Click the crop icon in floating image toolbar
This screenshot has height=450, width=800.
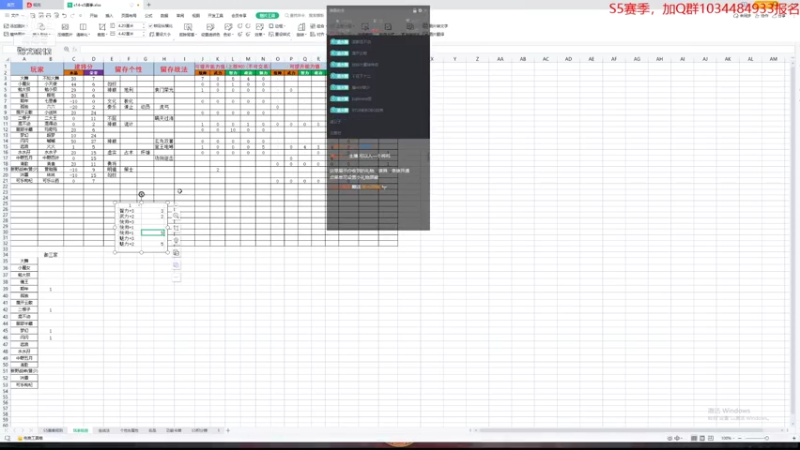176,229
